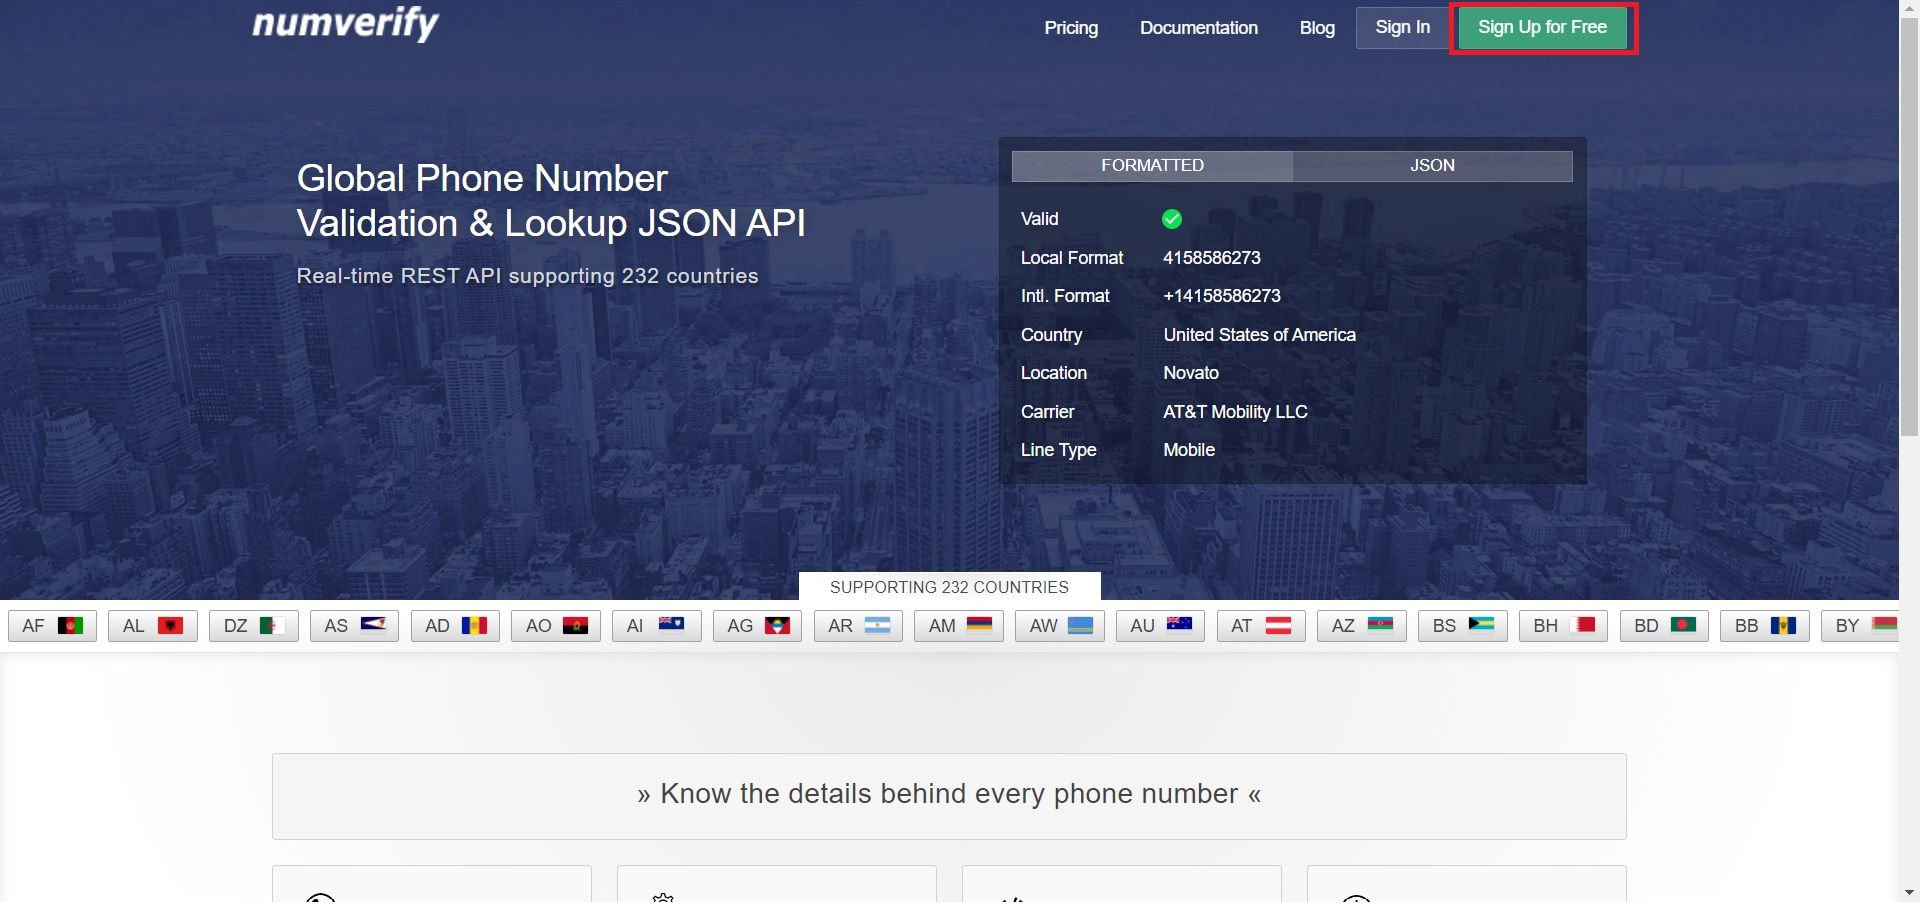Screen dimensions: 1920x912
Task: Click the Mobile line type value
Action: 1189,450
